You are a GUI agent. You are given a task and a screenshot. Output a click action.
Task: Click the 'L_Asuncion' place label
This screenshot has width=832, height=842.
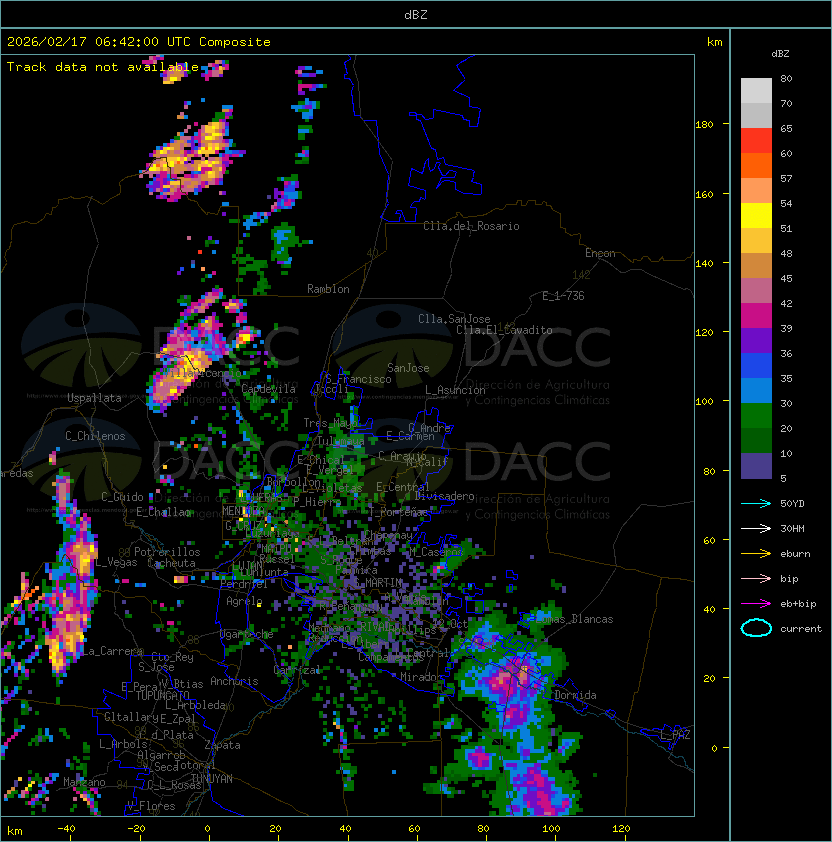pyautogui.click(x=455, y=390)
